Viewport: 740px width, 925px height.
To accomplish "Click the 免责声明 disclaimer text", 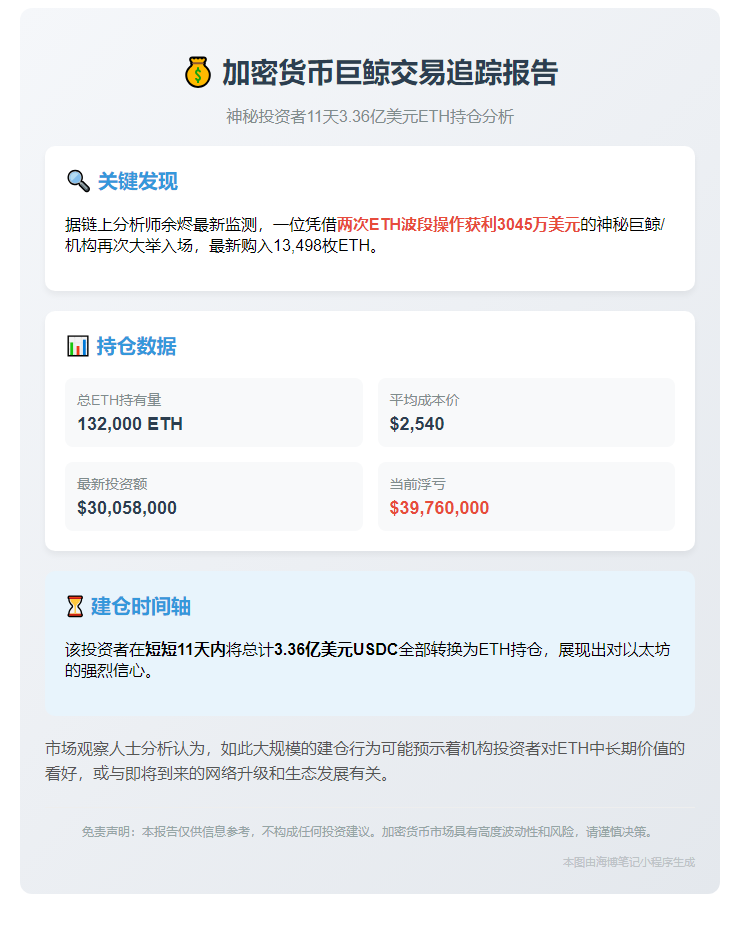I will (x=369, y=832).
